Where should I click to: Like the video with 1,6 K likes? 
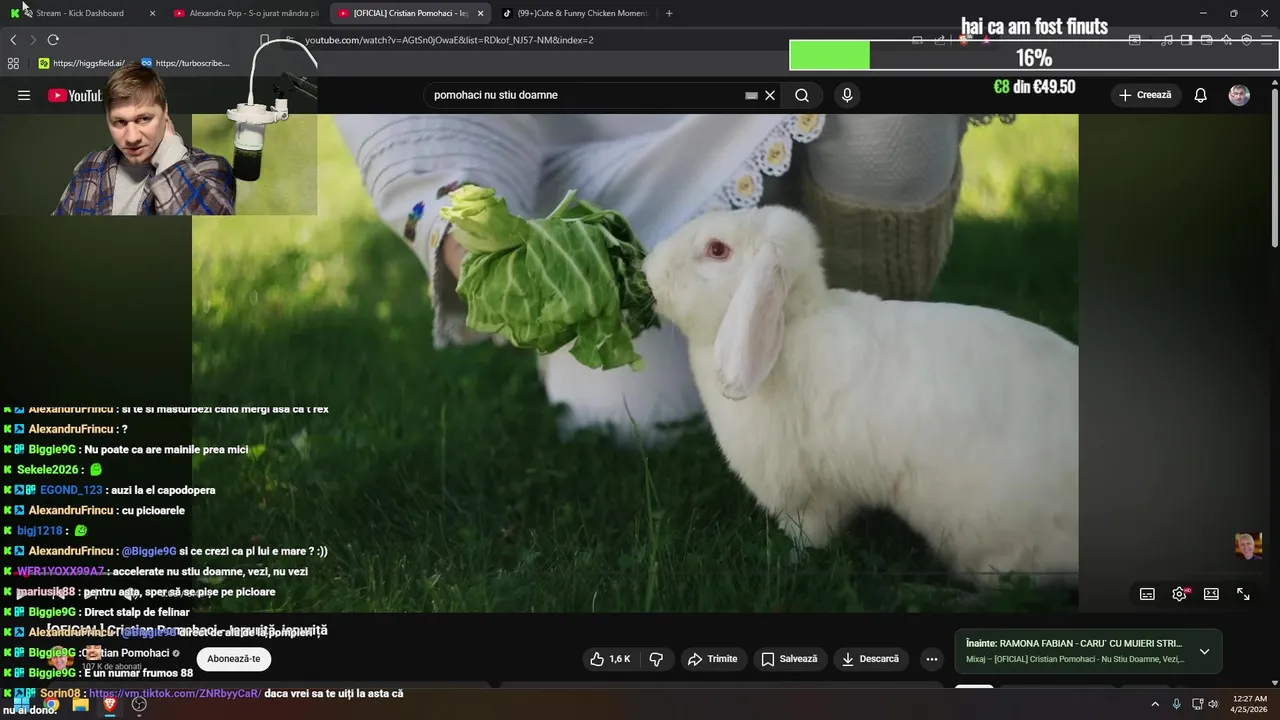click(x=610, y=659)
